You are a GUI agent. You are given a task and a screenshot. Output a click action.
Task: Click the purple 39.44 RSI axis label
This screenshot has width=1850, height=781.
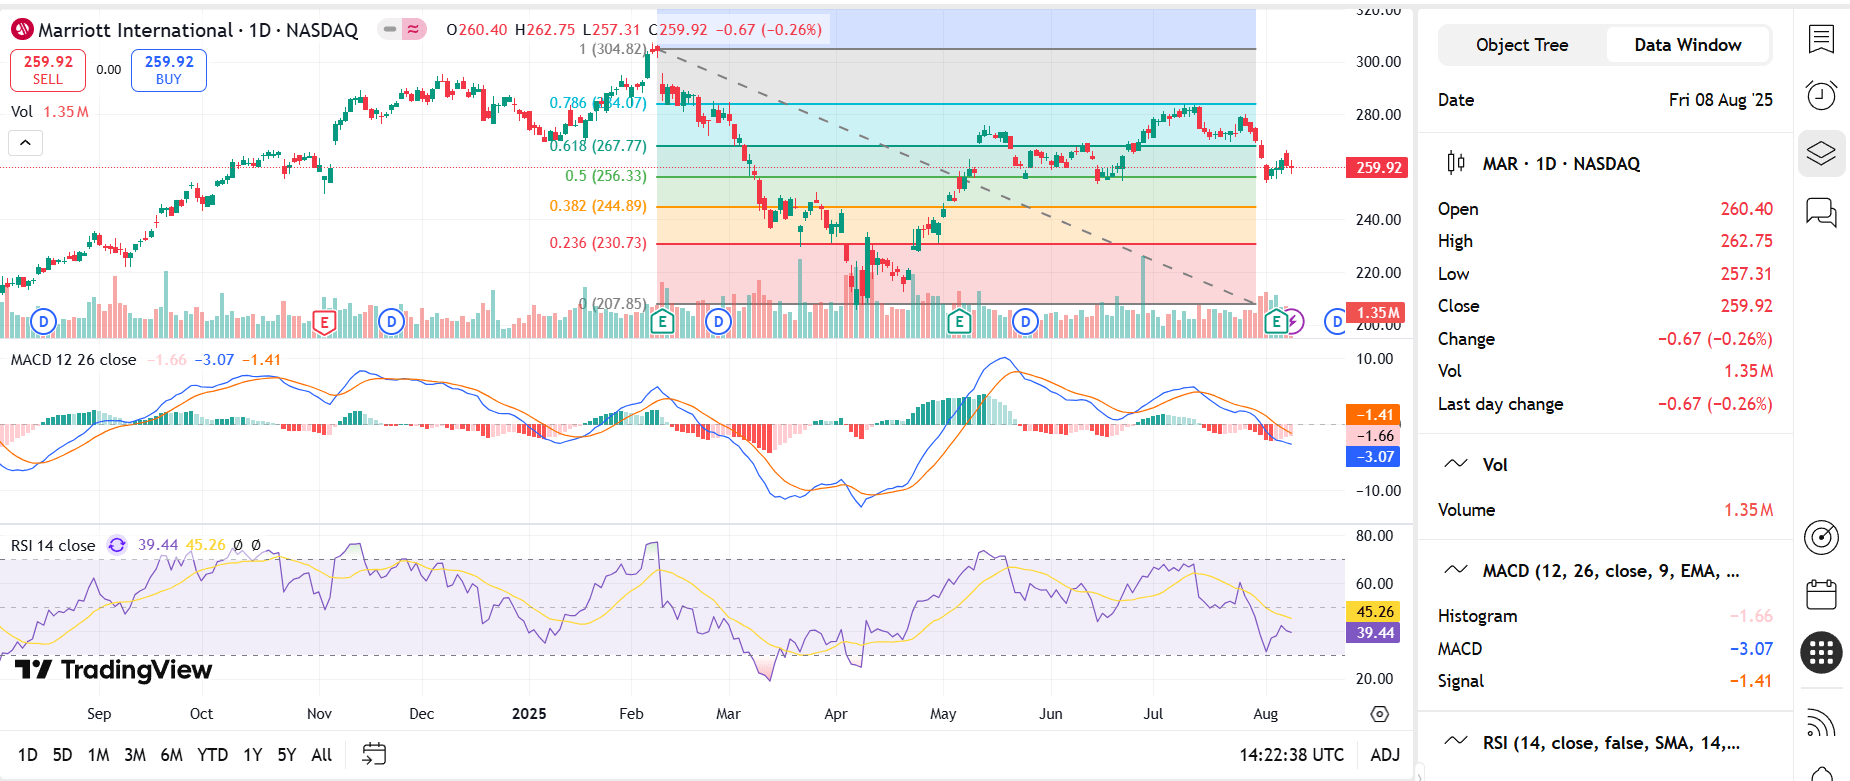click(x=1374, y=633)
